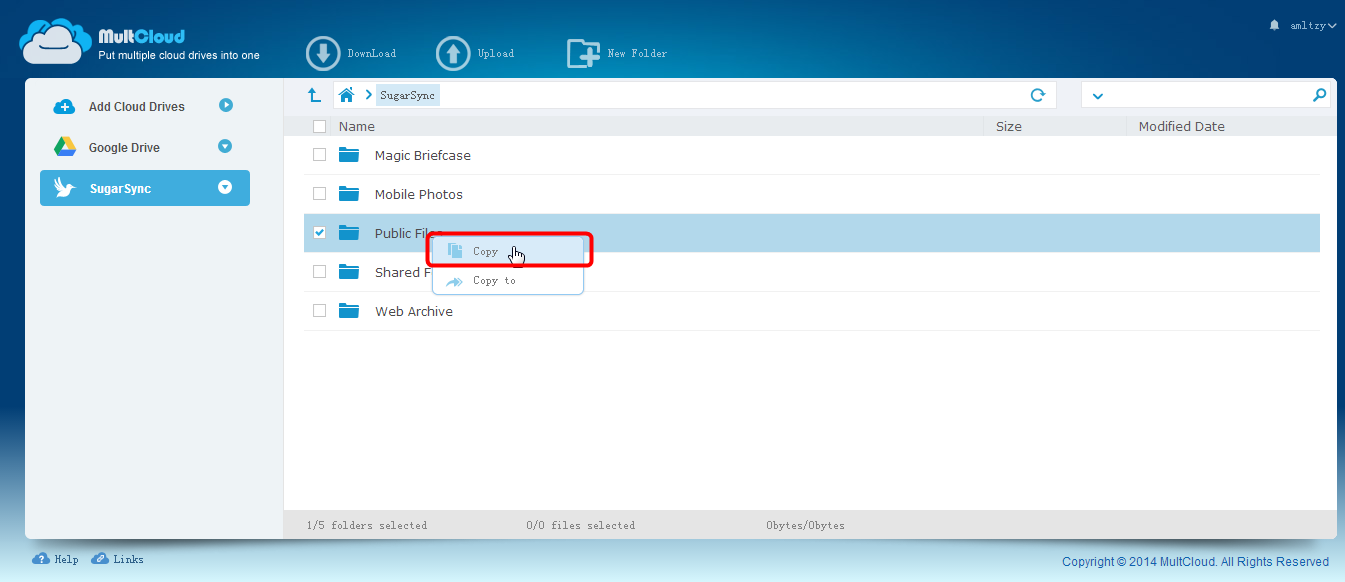Click the SugarSync bird icon

(x=65, y=188)
